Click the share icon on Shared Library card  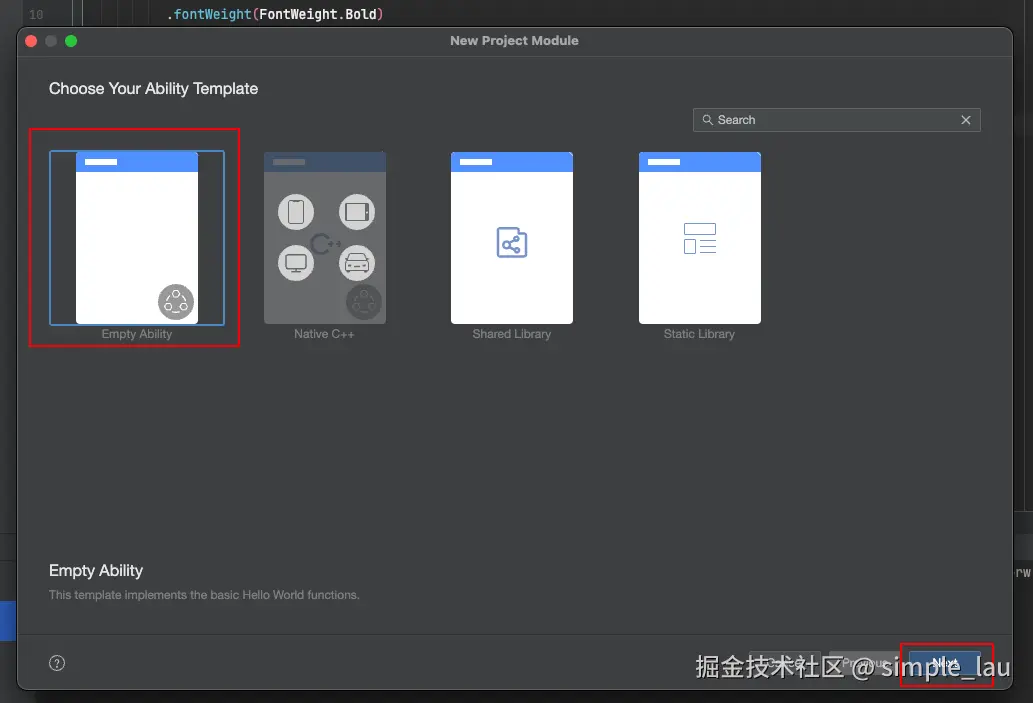512,242
